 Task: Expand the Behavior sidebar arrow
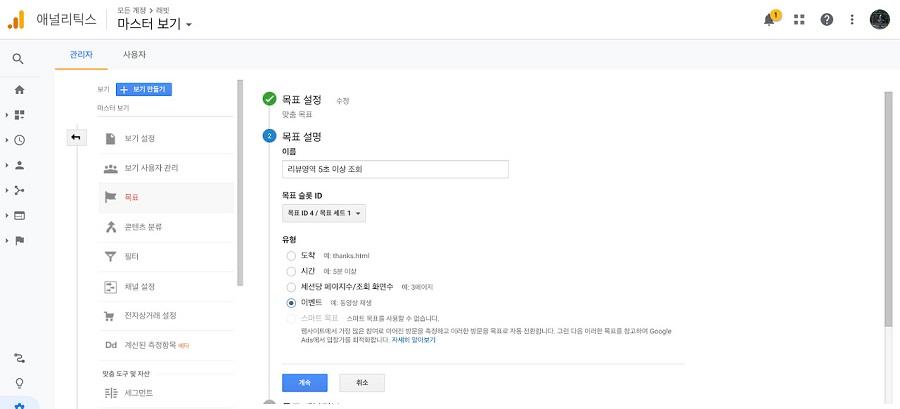[x=6, y=216]
